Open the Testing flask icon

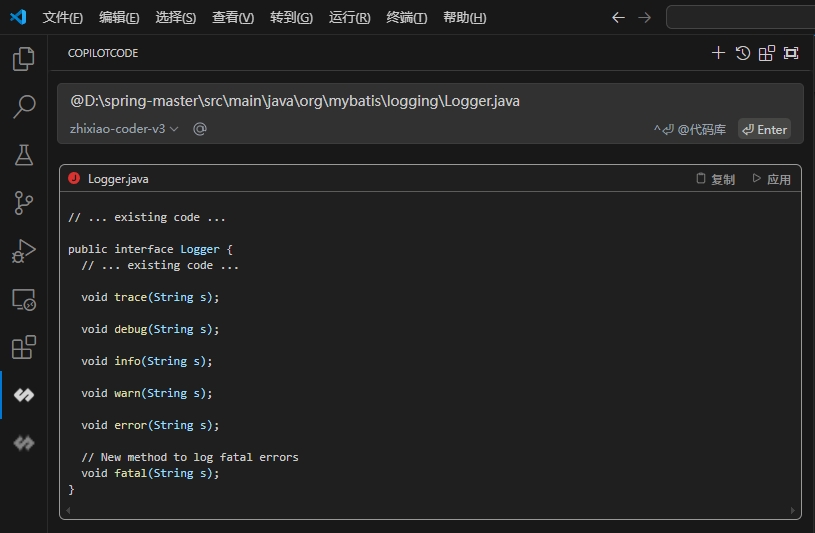click(23, 155)
